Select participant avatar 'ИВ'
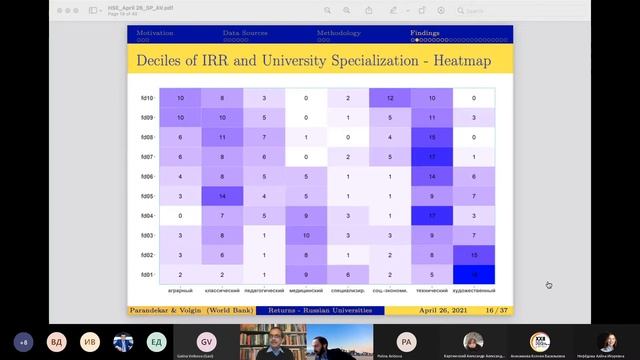640x360 pixels. pos(90,342)
